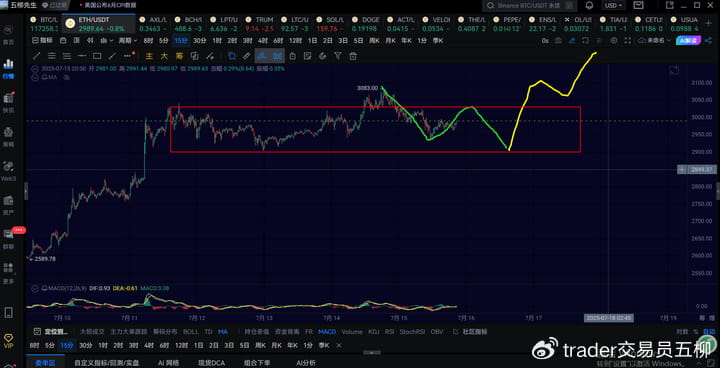Switch to the BTC ticker tab
This screenshot has height=368, width=720.
44,24
